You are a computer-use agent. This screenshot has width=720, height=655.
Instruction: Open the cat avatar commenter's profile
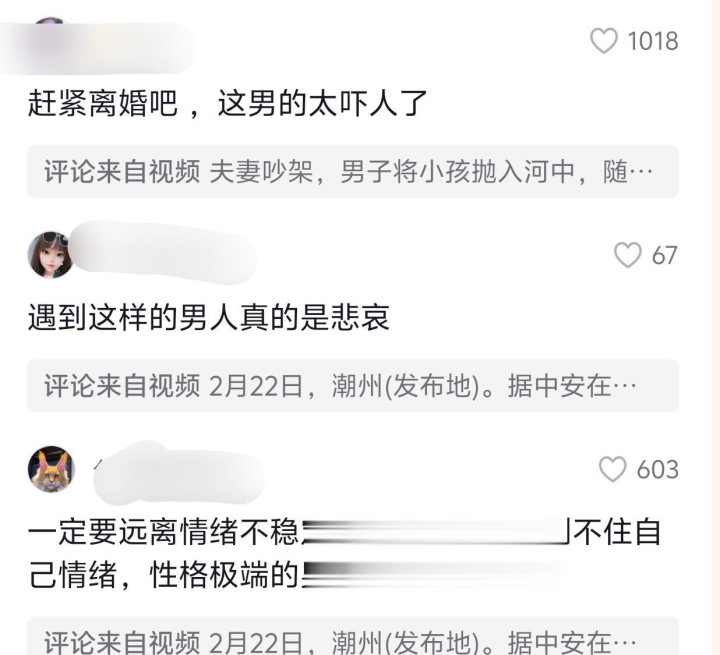51,469
